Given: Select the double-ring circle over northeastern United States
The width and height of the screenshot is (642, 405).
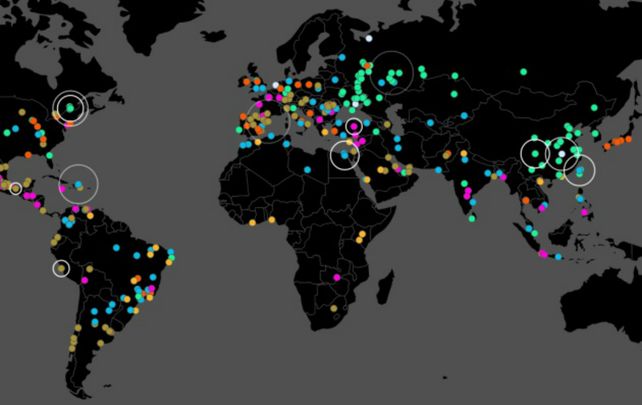Looking at the screenshot, I should [x=70, y=108].
